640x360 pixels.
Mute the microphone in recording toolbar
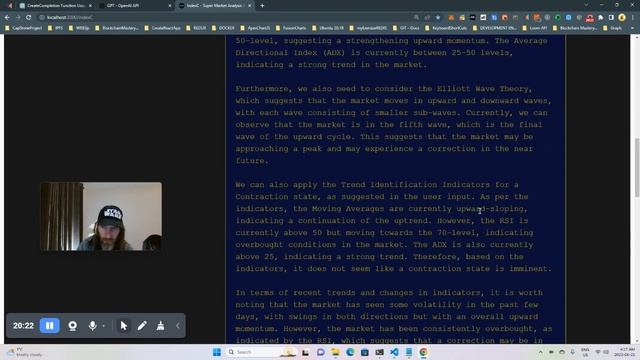(93, 326)
